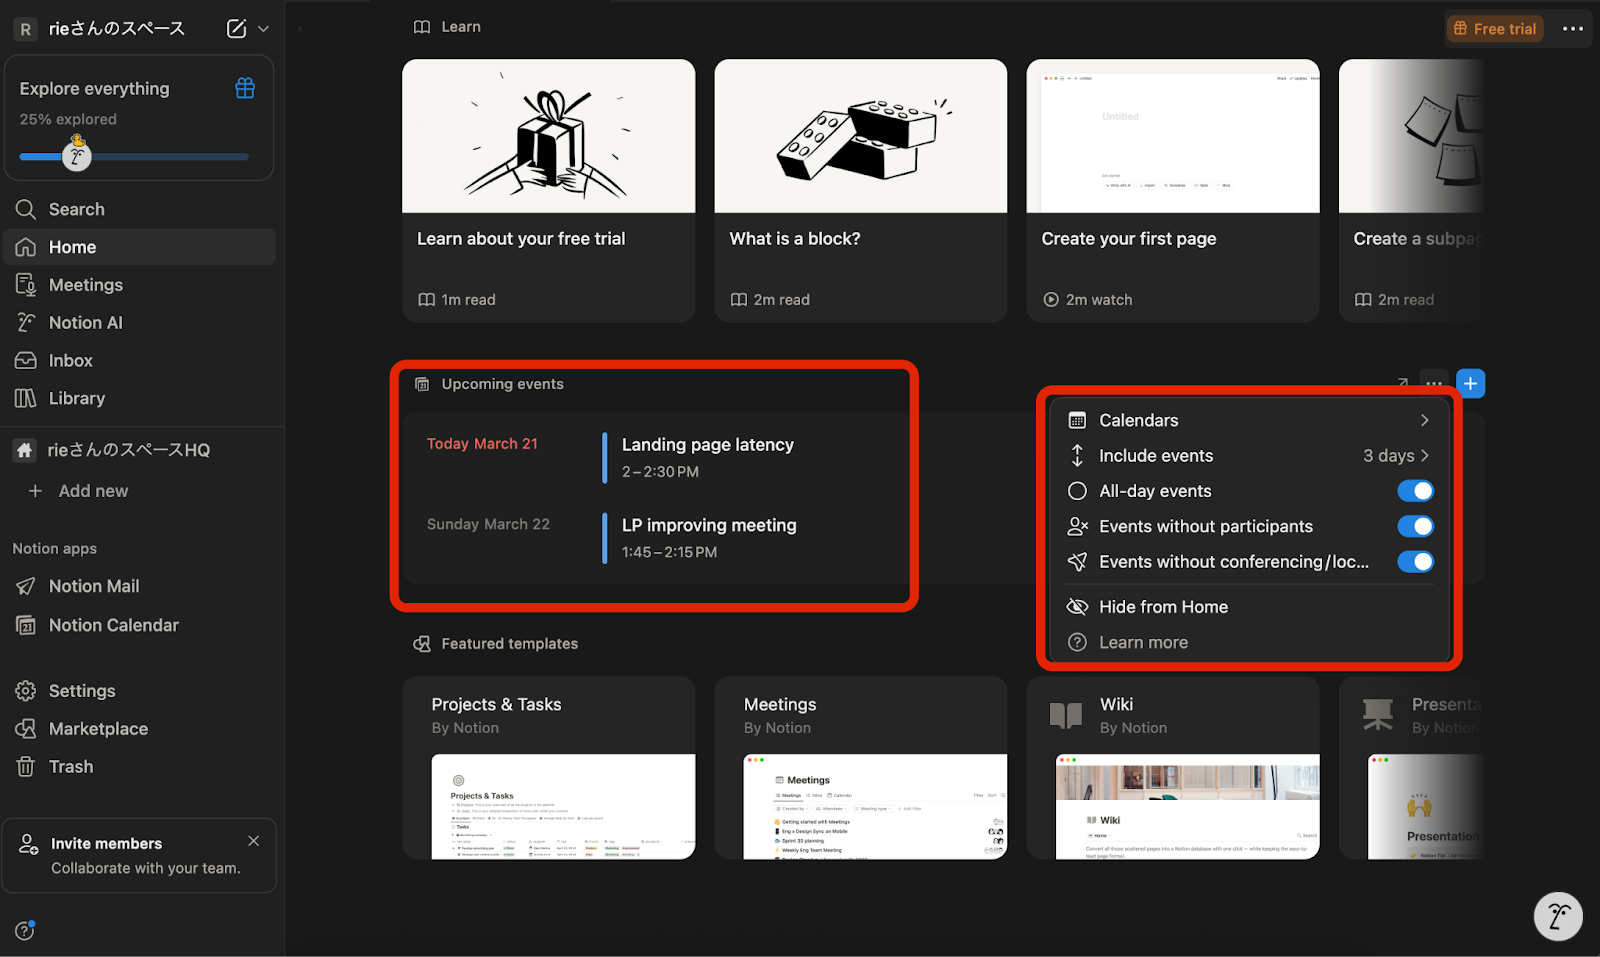Click the Free trial button
Image resolution: width=1600 pixels, height=957 pixels.
(1494, 28)
